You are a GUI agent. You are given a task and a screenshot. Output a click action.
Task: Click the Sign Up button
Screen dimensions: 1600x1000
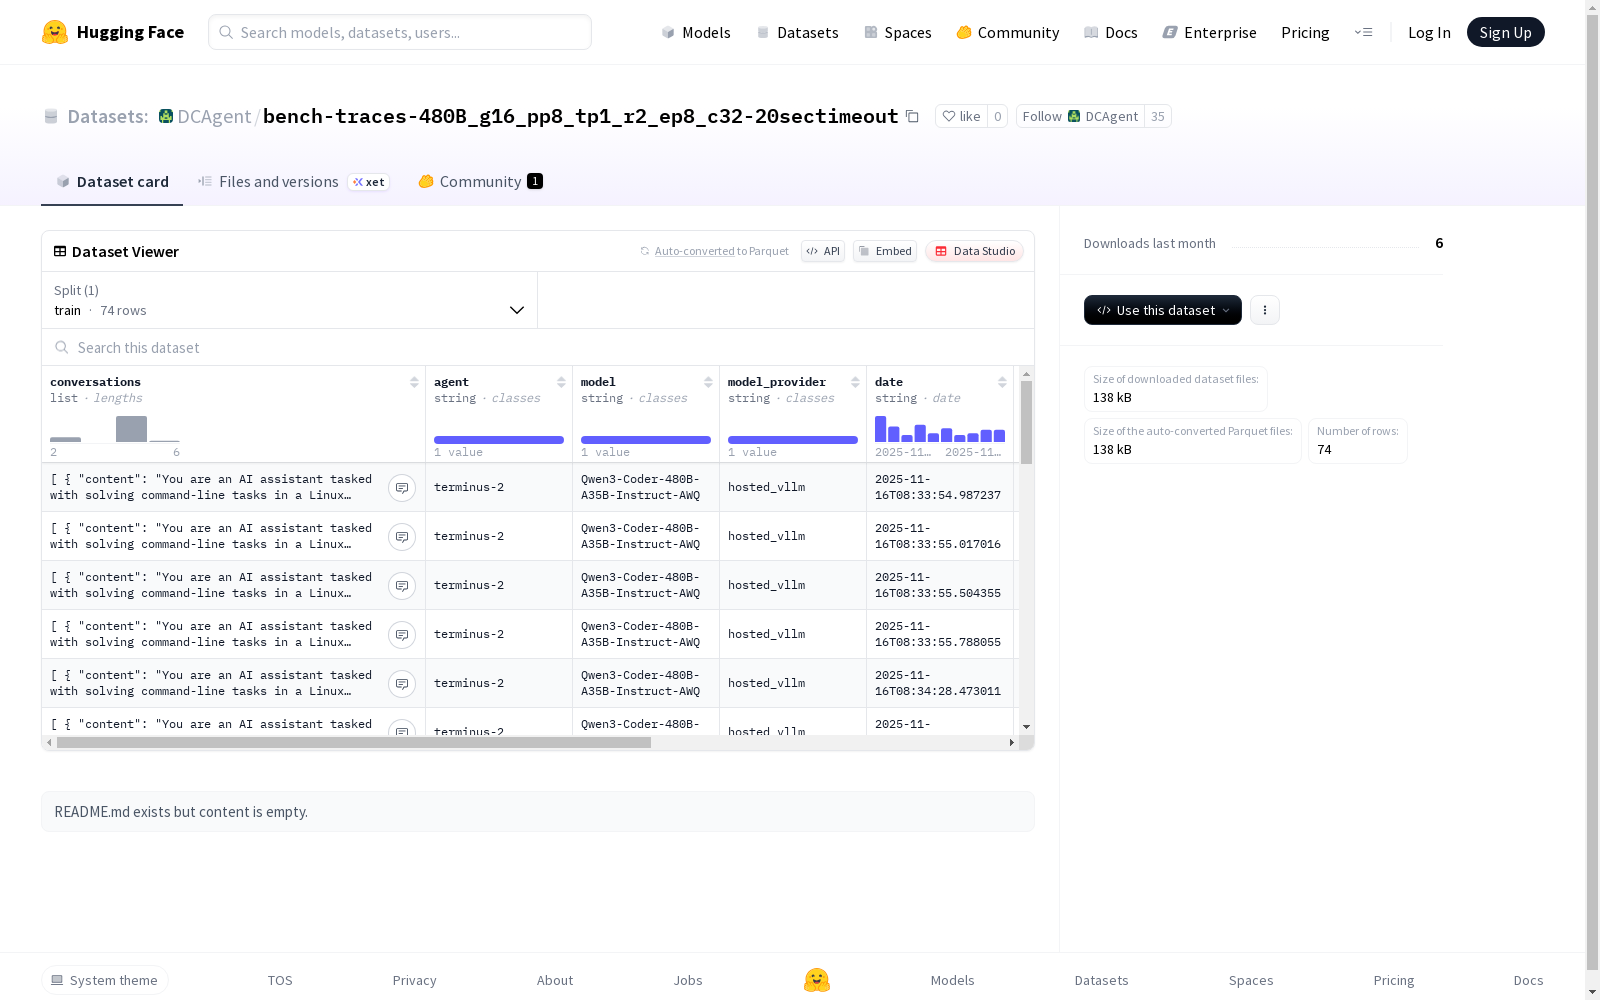click(1505, 32)
